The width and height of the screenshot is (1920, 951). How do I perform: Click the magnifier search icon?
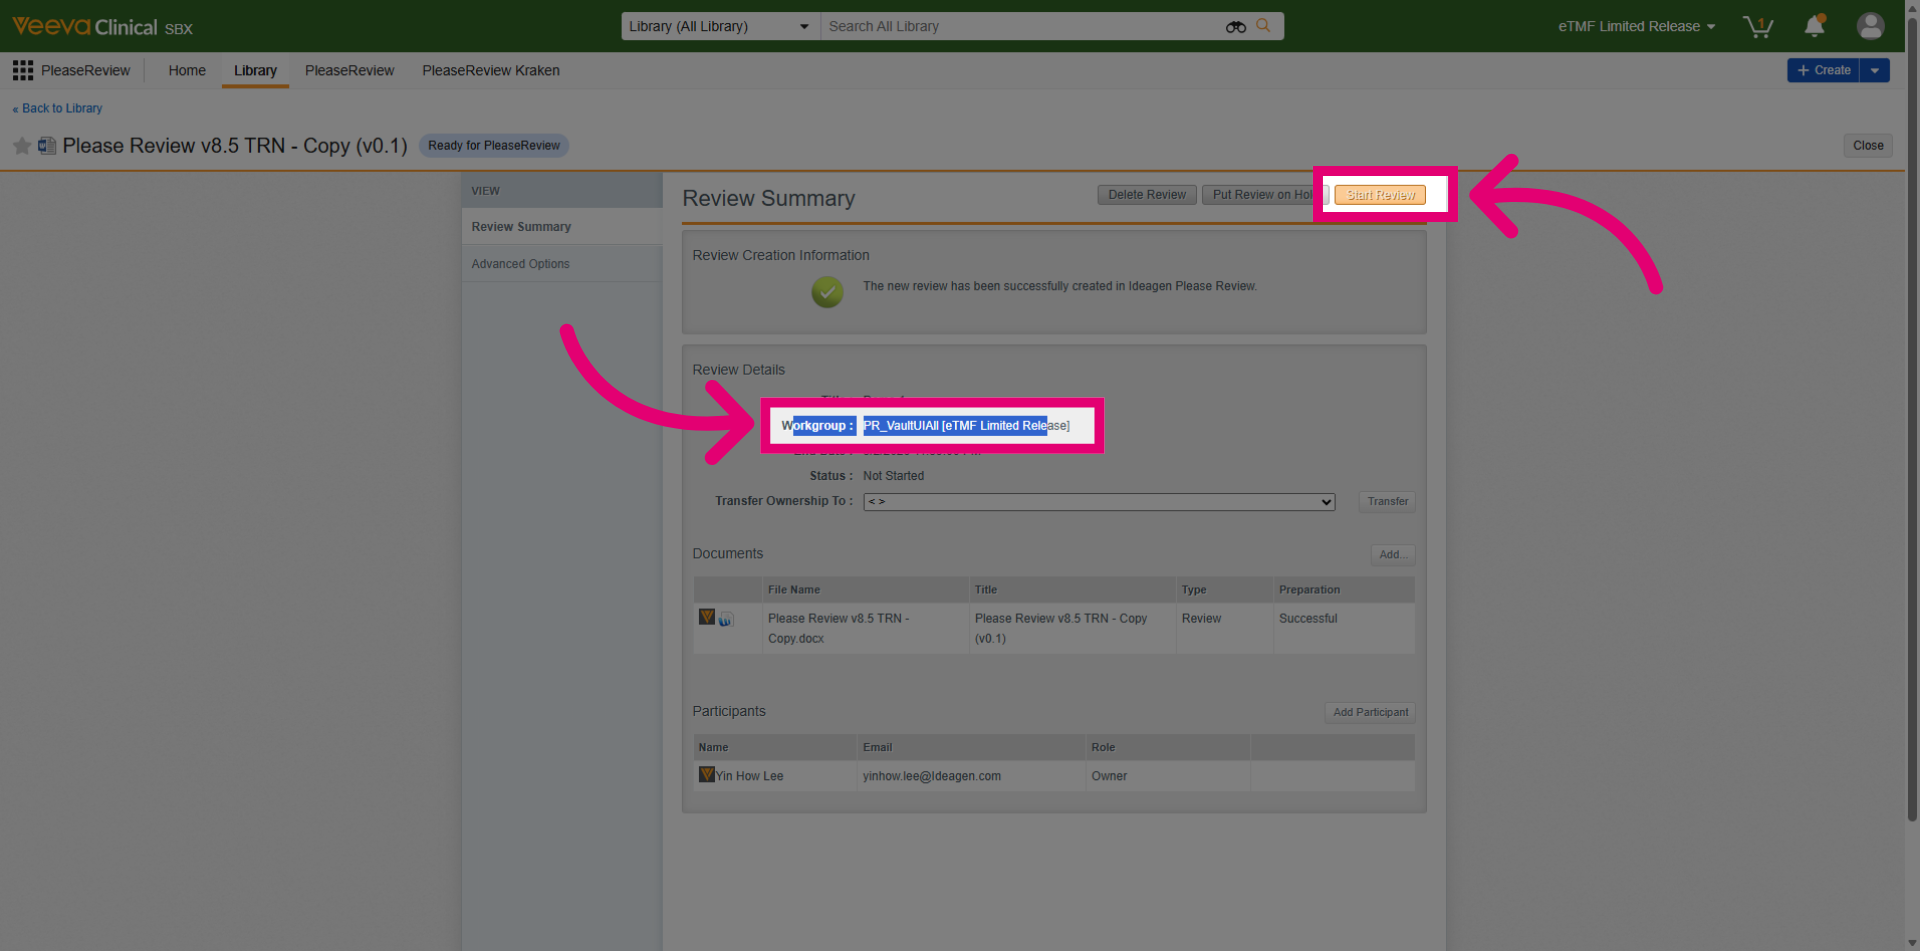click(x=1263, y=26)
